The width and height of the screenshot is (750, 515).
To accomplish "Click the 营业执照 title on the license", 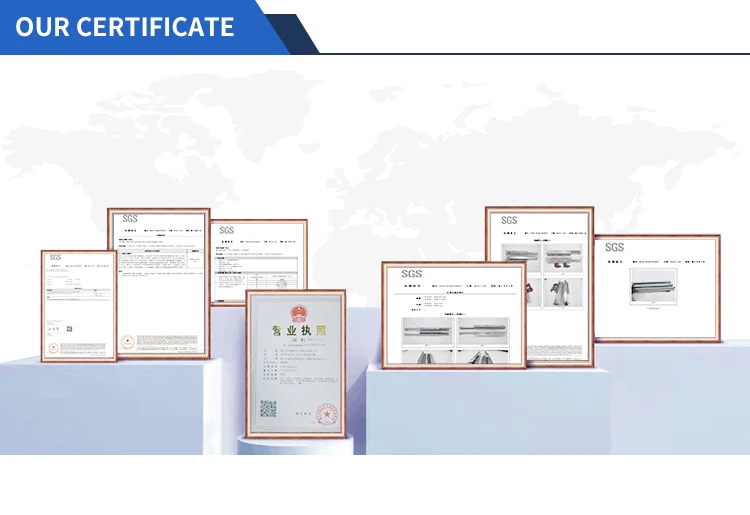I will pyautogui.click(x=295, y=332).
